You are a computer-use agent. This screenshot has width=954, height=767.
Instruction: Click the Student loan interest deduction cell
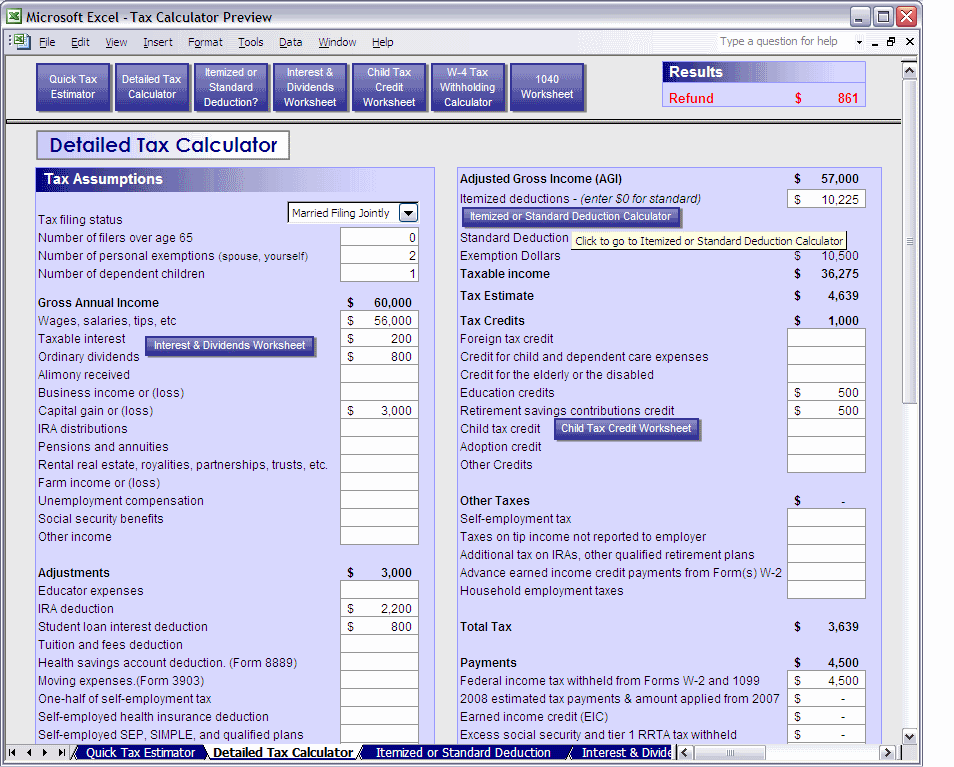(x=379, y=626)
